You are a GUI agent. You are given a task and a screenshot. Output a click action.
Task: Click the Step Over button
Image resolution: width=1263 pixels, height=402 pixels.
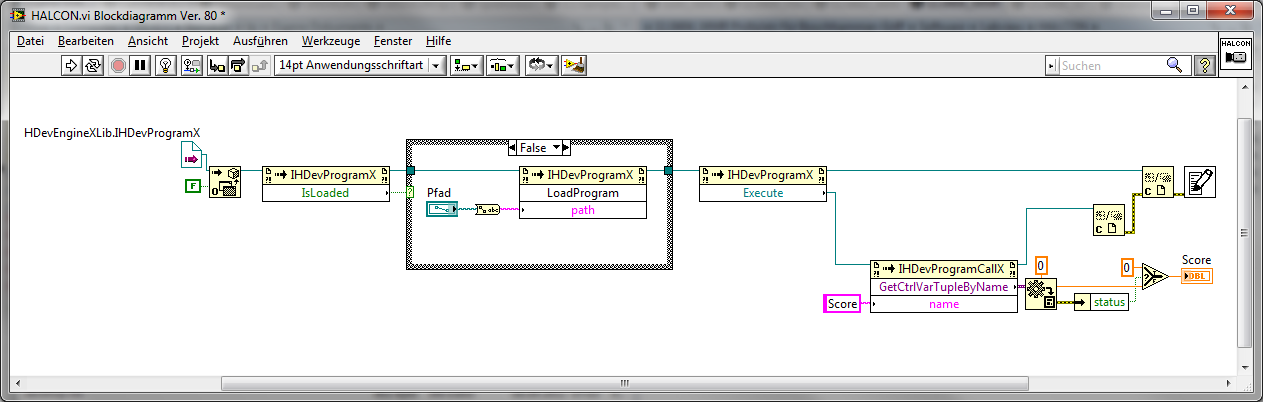point(238,65)
